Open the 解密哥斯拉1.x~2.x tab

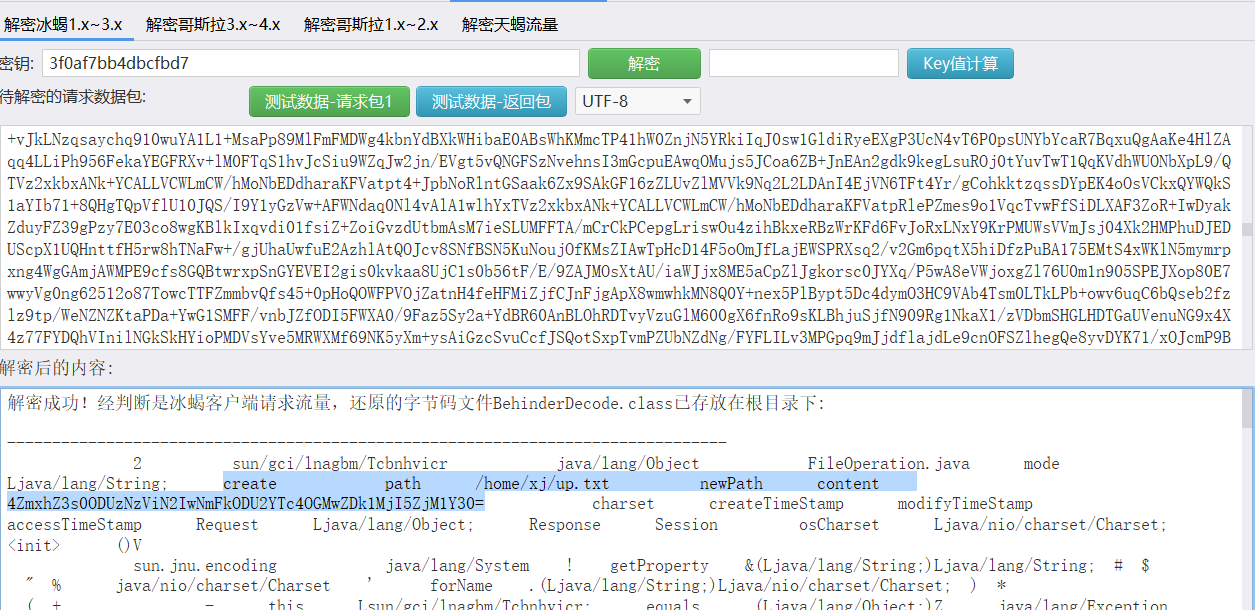pyautogui.click(x=371, y=24)
